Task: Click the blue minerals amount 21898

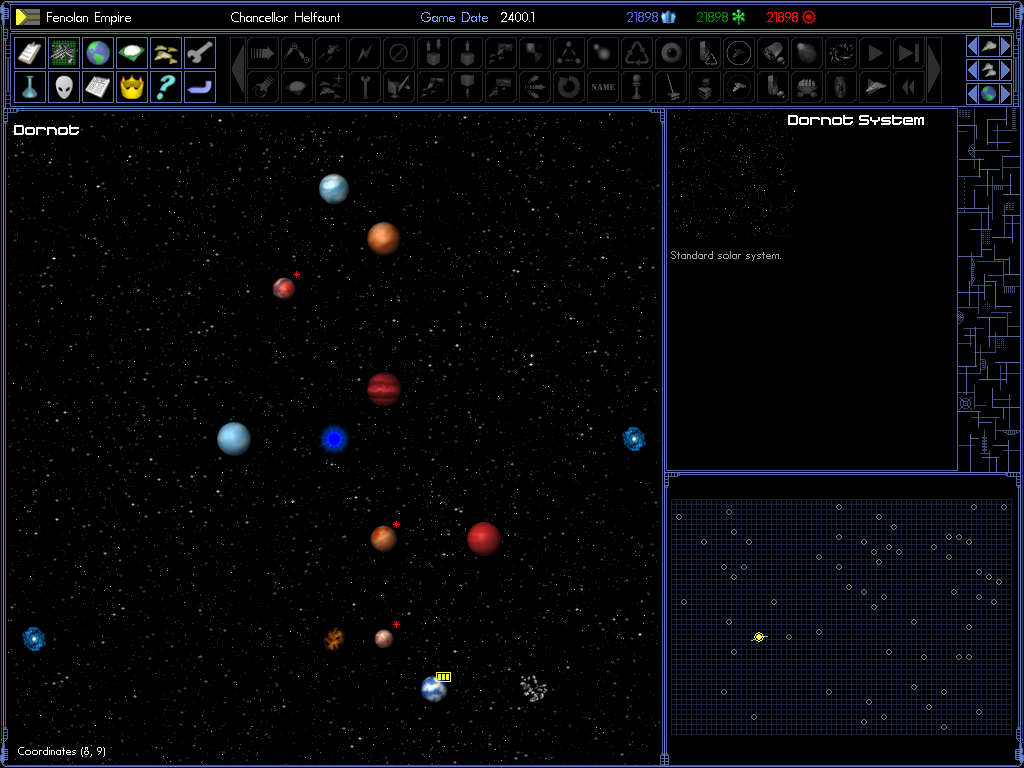Action: tap(642, 18)
